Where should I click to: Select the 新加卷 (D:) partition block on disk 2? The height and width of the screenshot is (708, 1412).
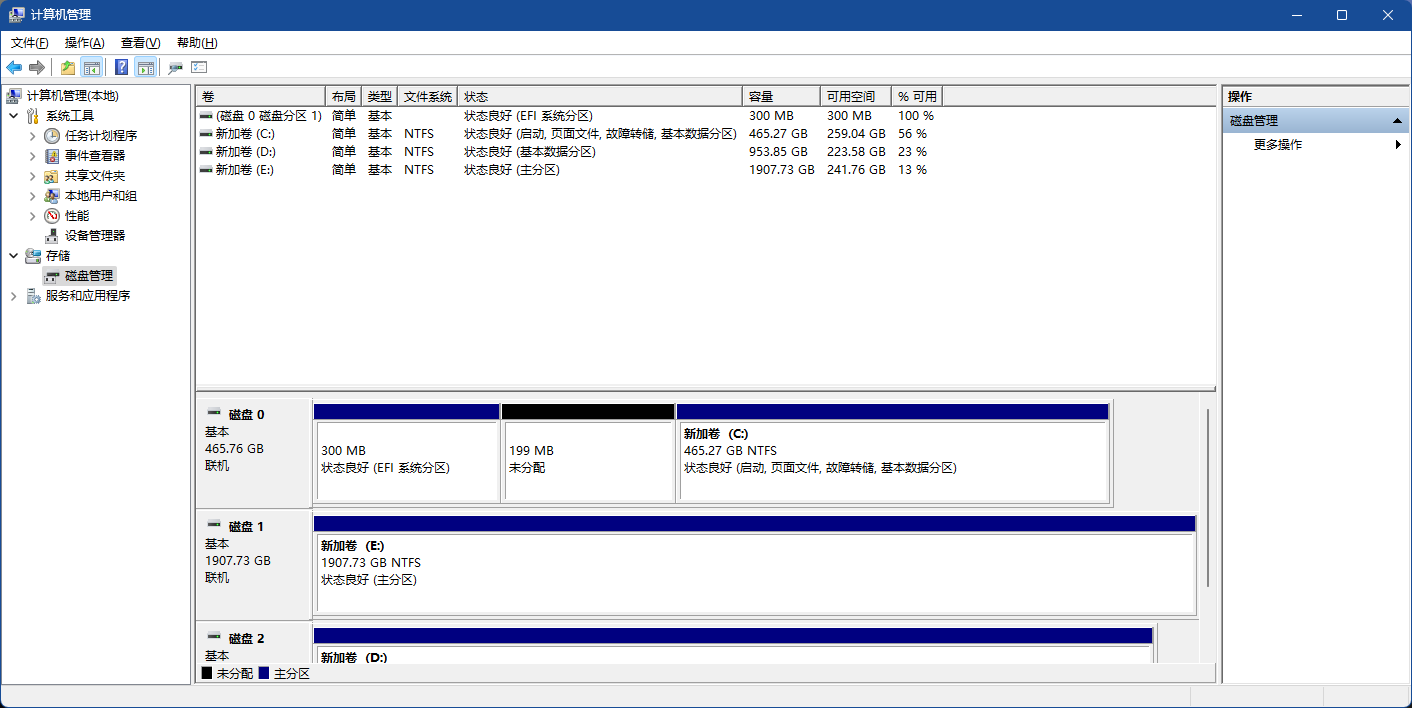point(733,645)
